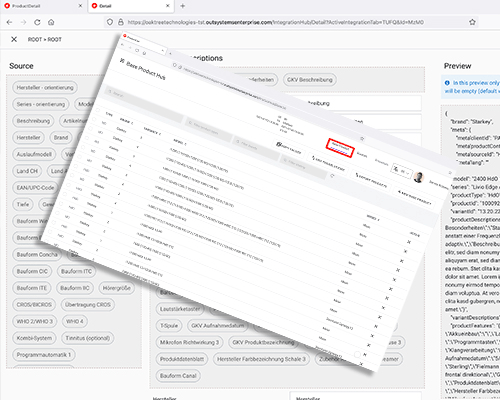
Task: Select the Land CH source chip
Action: [x=27, y=171]
